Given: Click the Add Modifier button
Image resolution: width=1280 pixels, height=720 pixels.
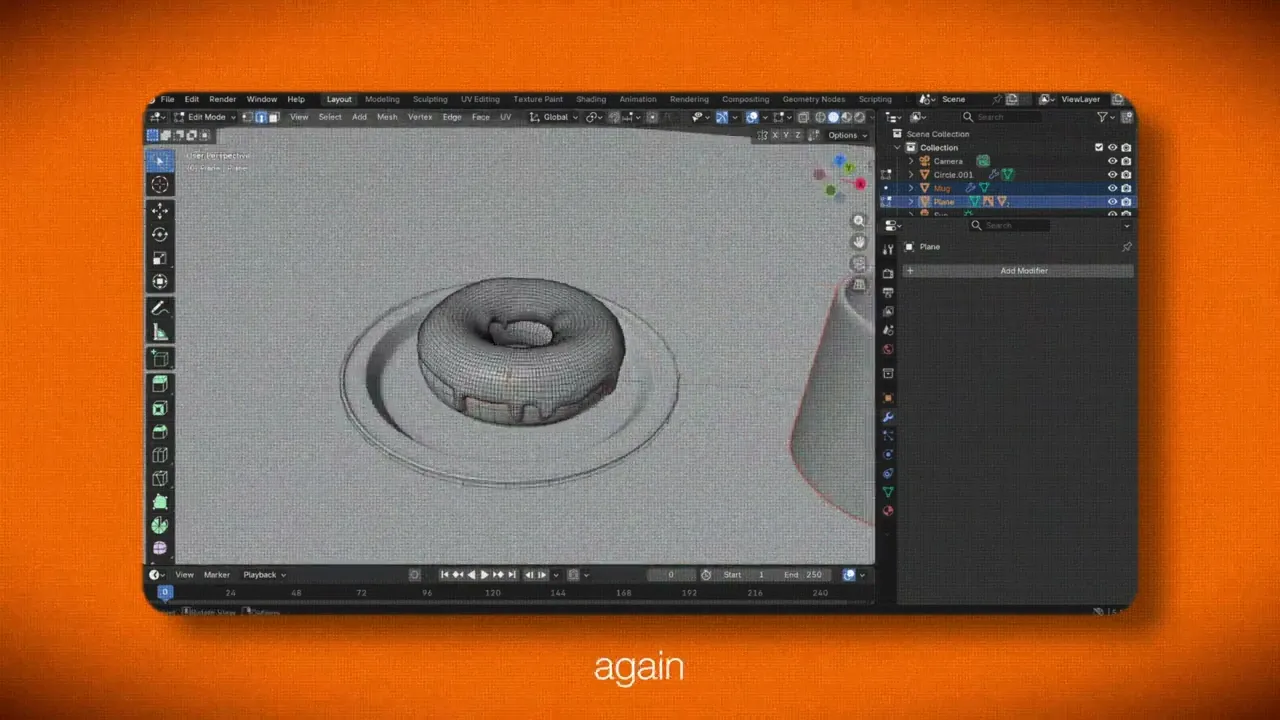Looking at the screenshot, I should [1019, 271].
